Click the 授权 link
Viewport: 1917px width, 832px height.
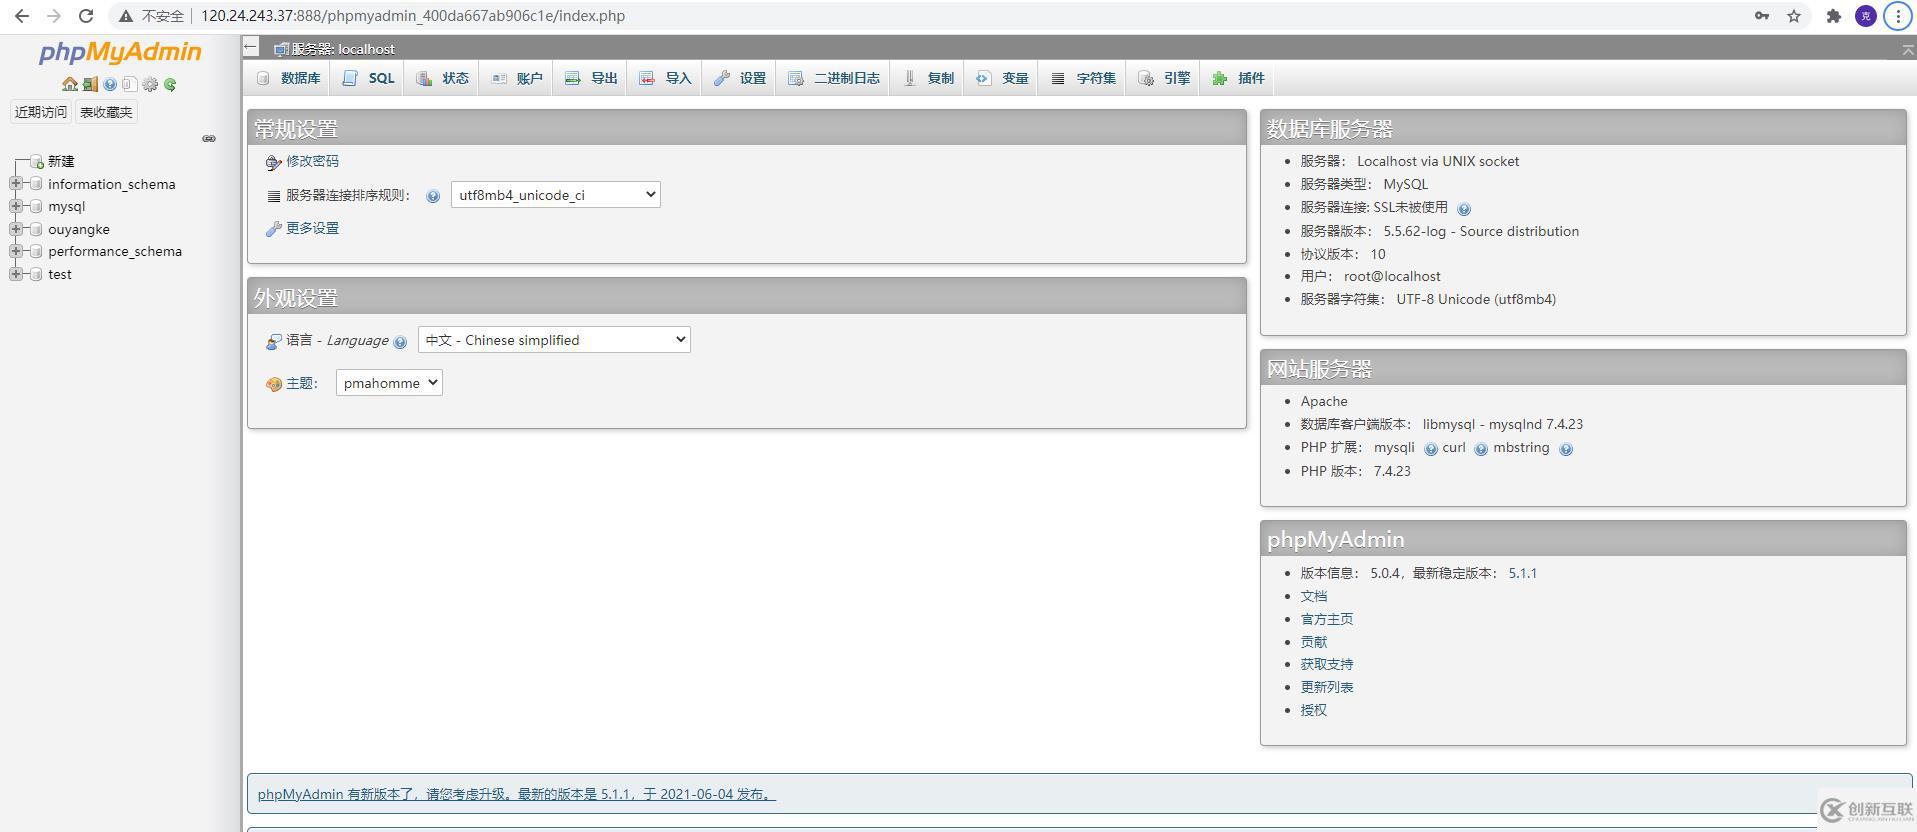1313,710
